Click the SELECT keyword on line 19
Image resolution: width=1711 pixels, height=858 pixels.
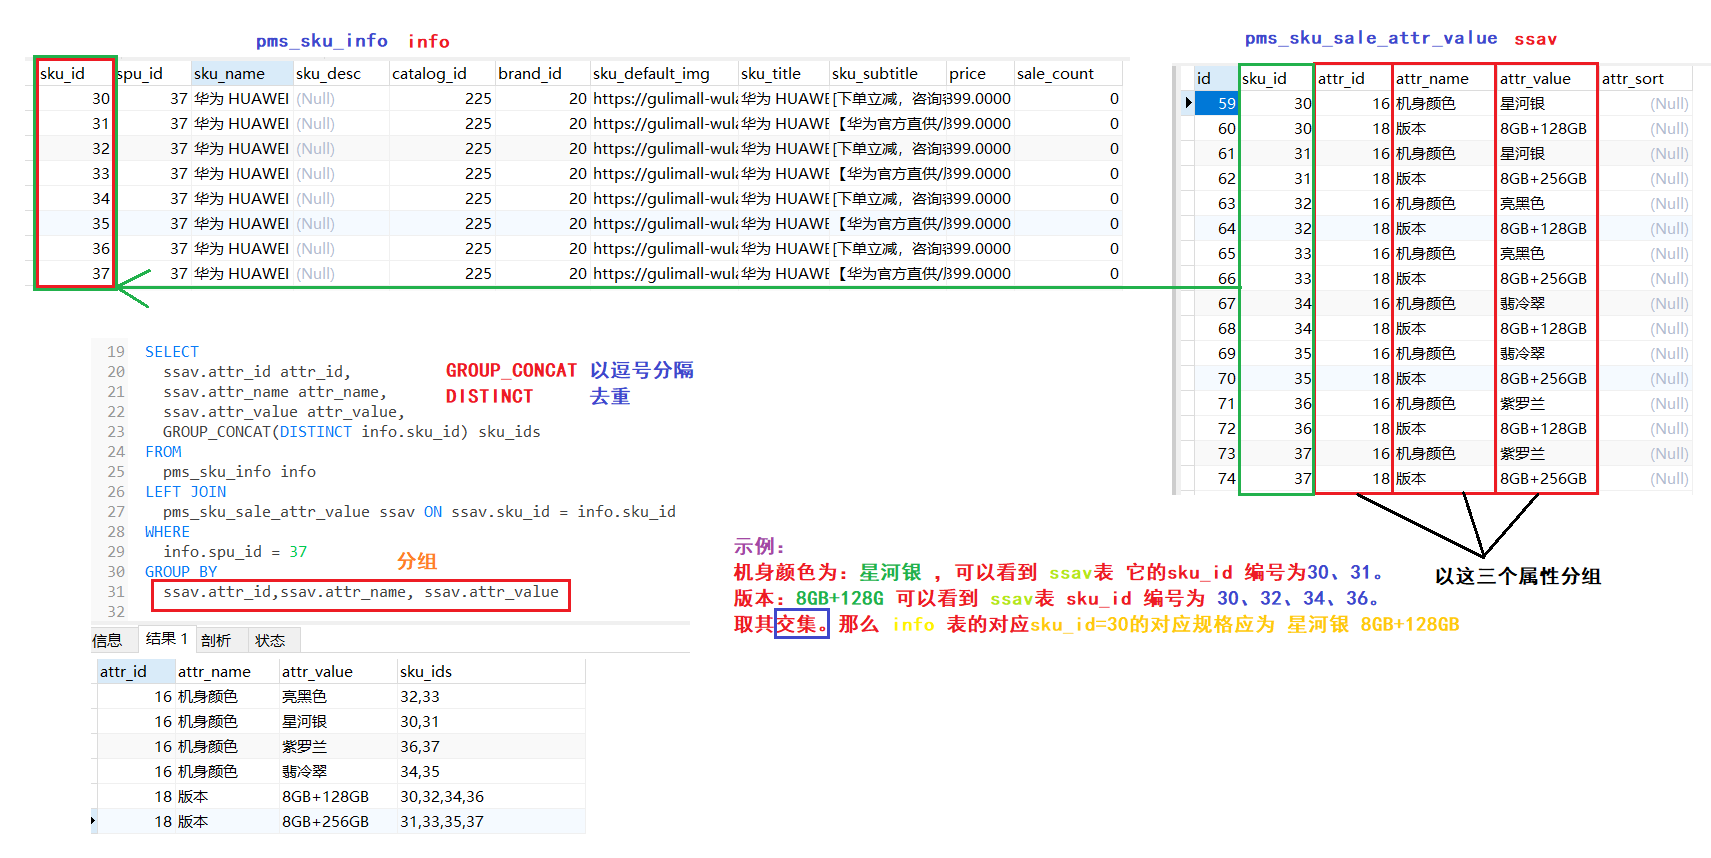coord(172,352)
